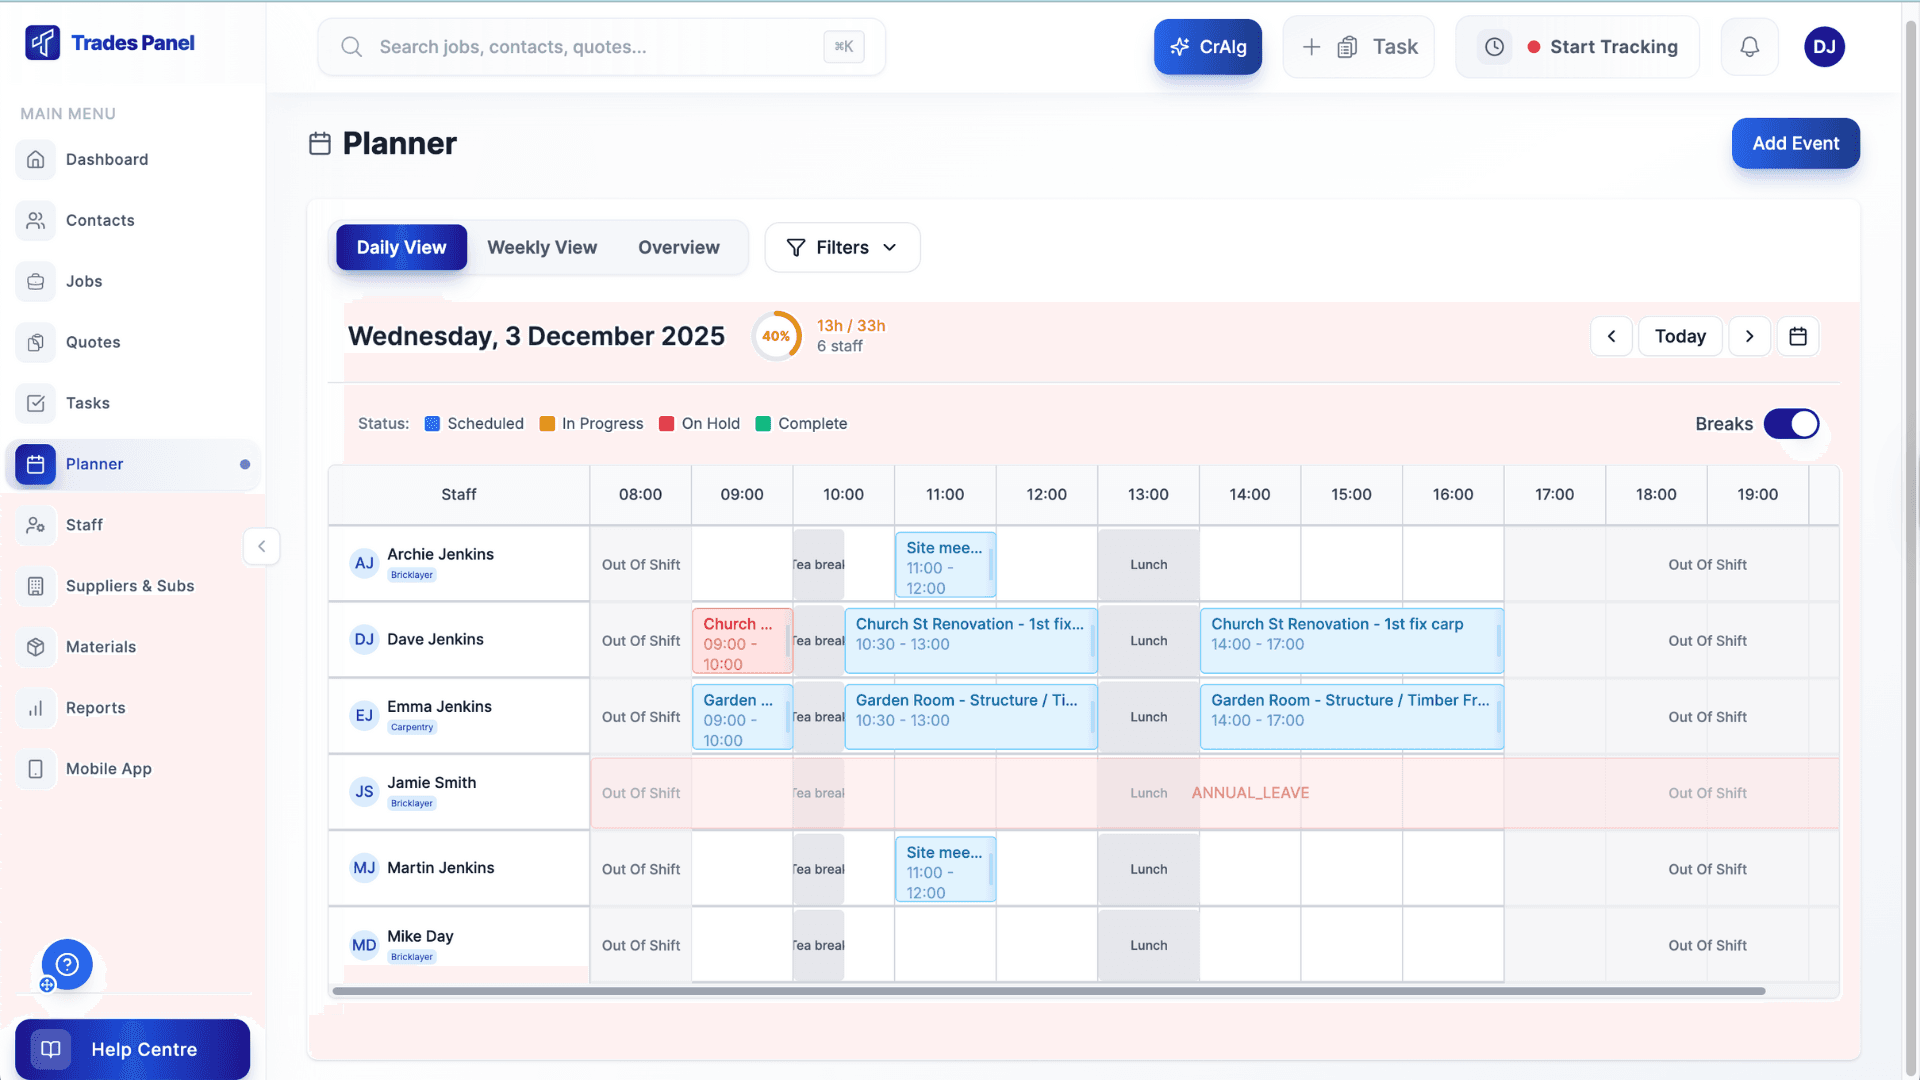Switch to Weekly View
Screen dimensions: 1920x1080
(x=541, y=247)
